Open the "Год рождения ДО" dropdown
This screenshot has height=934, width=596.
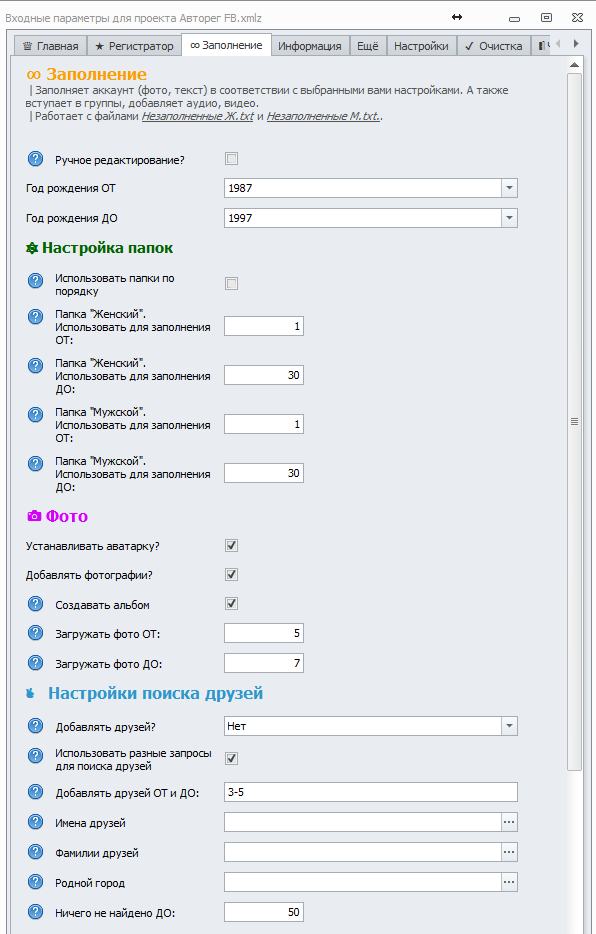coord(509,217)
